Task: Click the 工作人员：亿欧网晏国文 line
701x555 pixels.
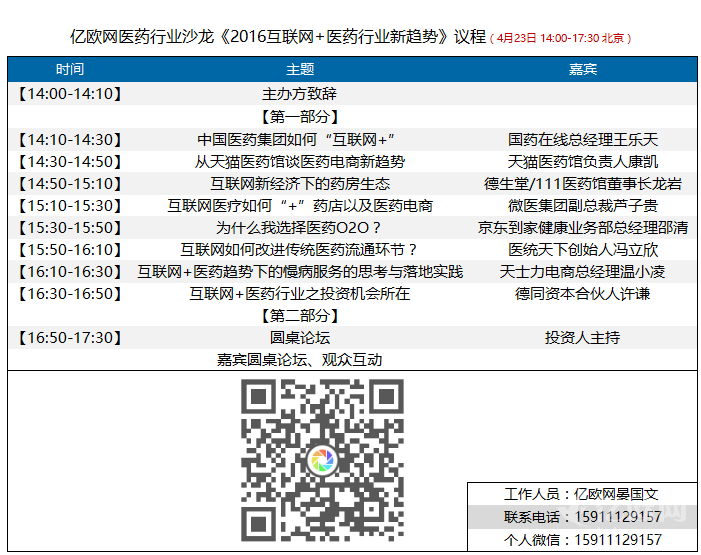Action: (581, 494)
